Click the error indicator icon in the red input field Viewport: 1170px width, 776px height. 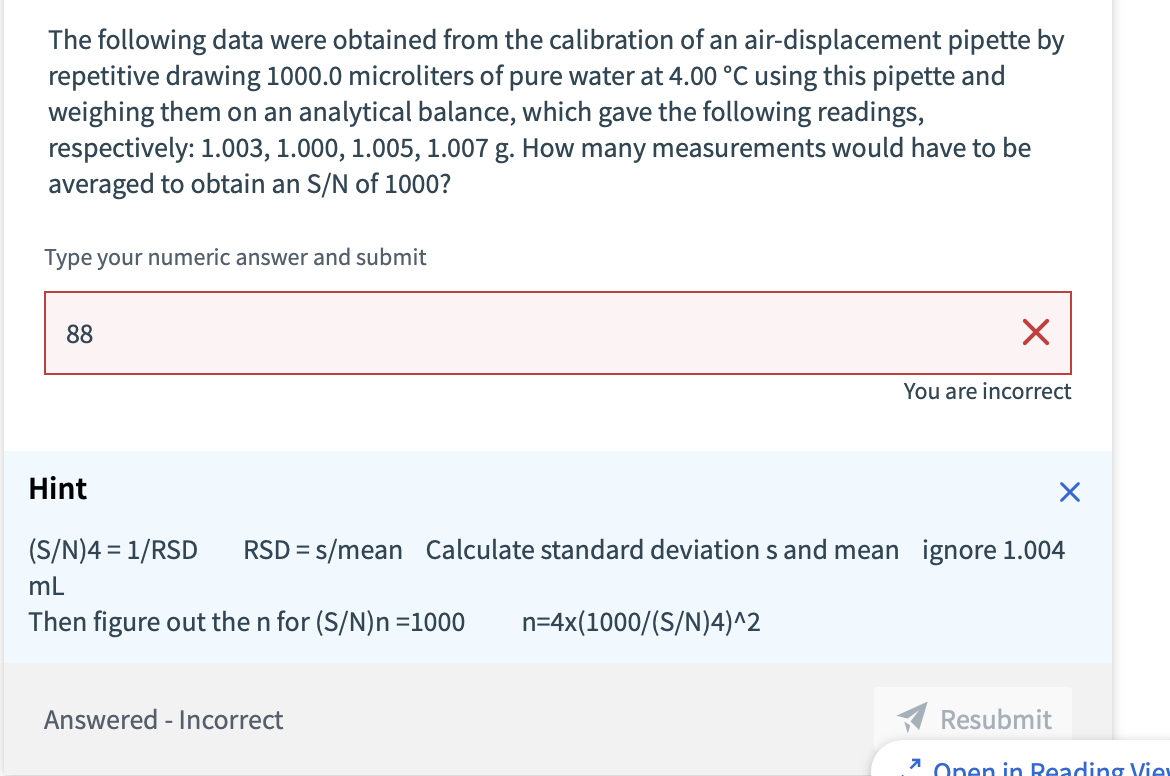(x=1034, y=333)
